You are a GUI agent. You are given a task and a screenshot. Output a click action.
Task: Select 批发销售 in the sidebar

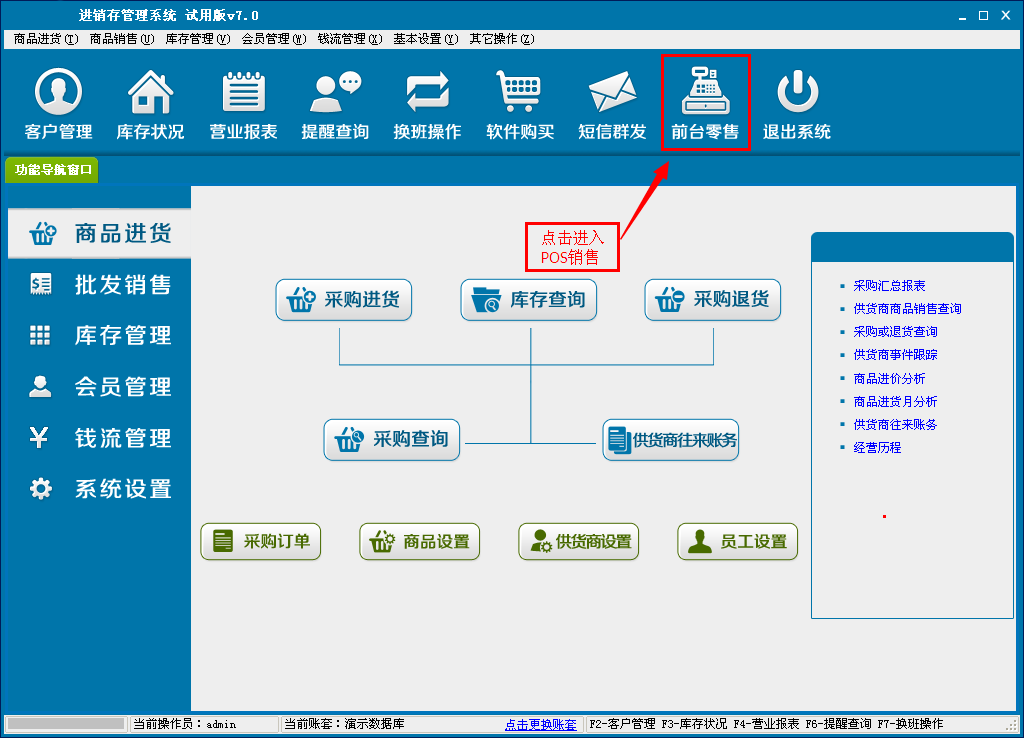[x=98, y=285]
